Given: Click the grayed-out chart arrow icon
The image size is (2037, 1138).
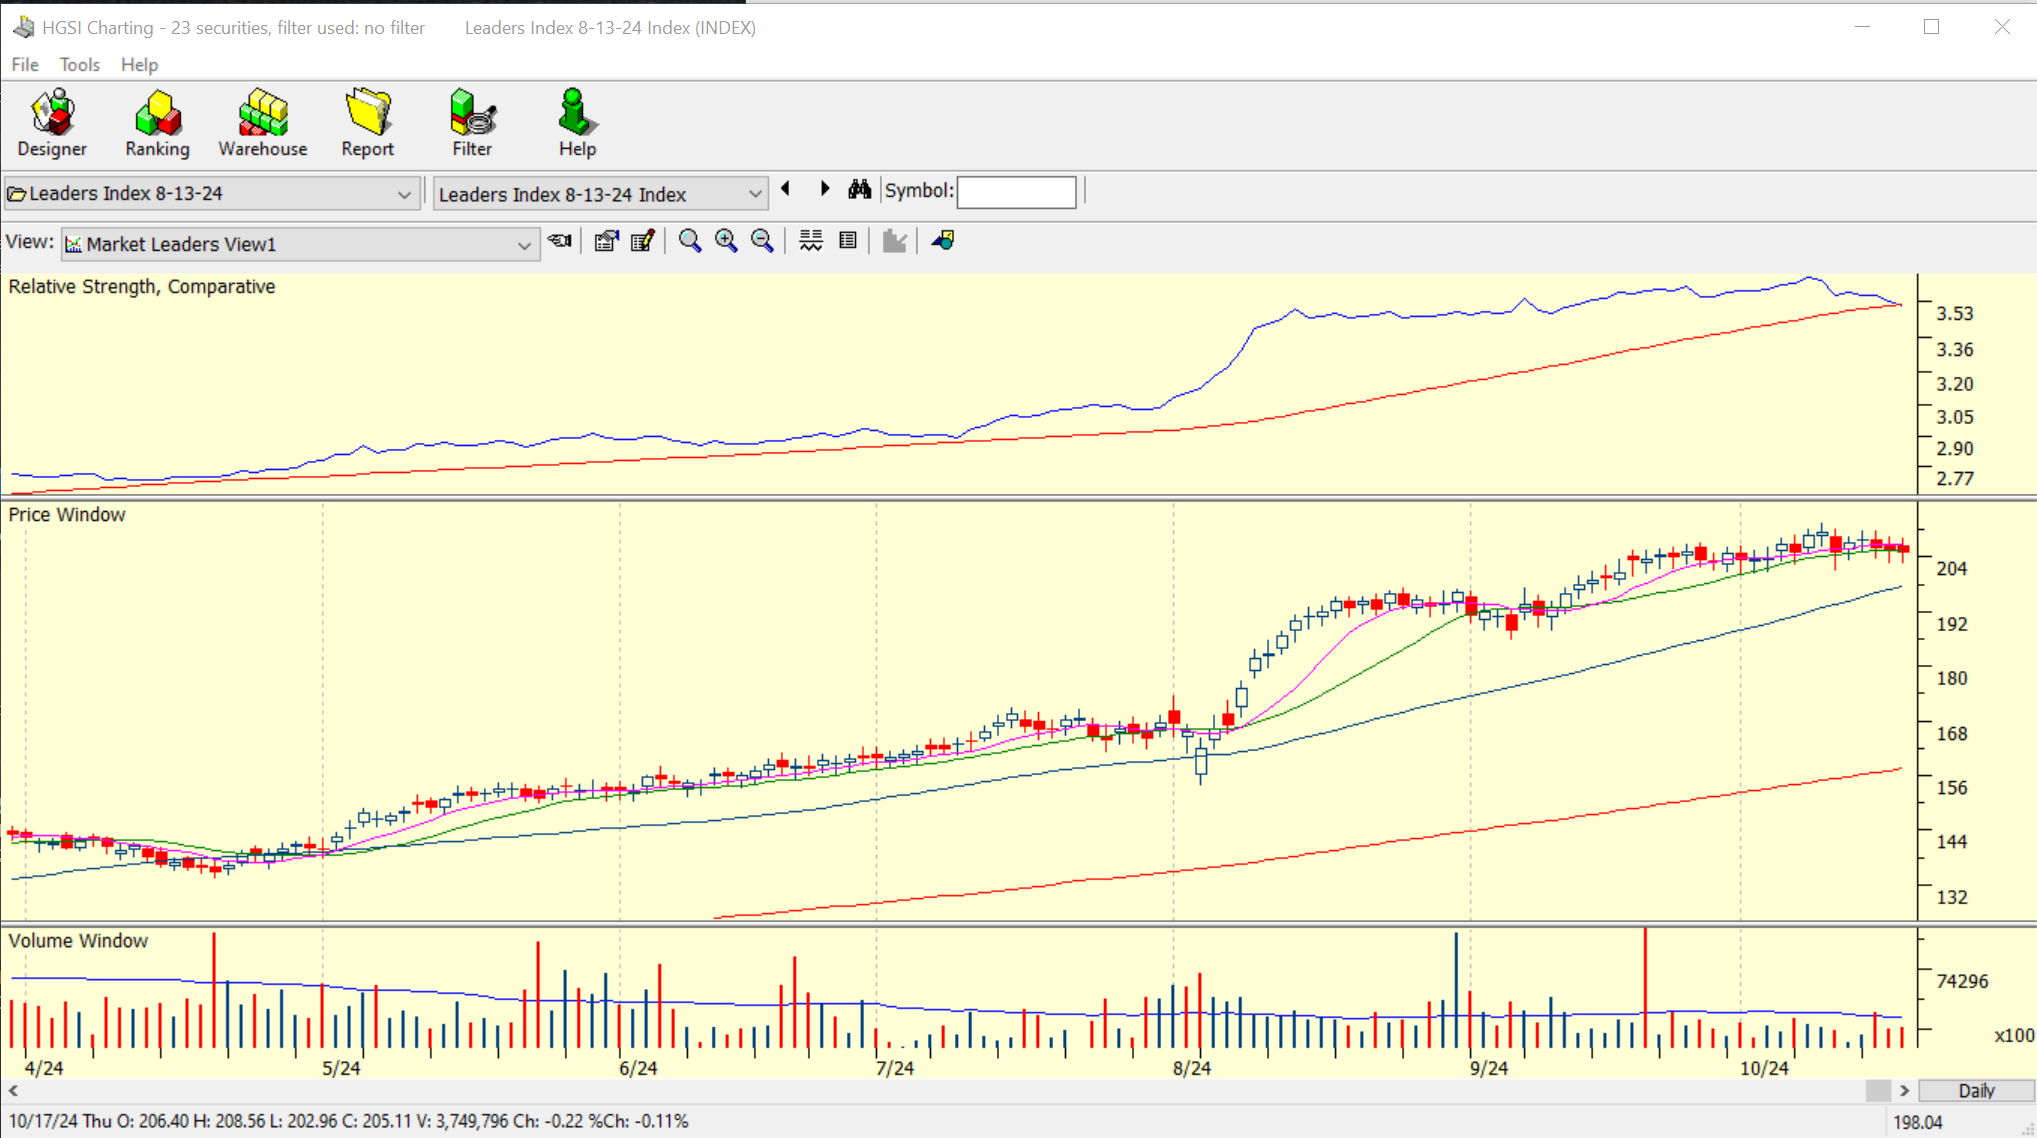Looking at the screenshot, I should [x=895, y=241].
